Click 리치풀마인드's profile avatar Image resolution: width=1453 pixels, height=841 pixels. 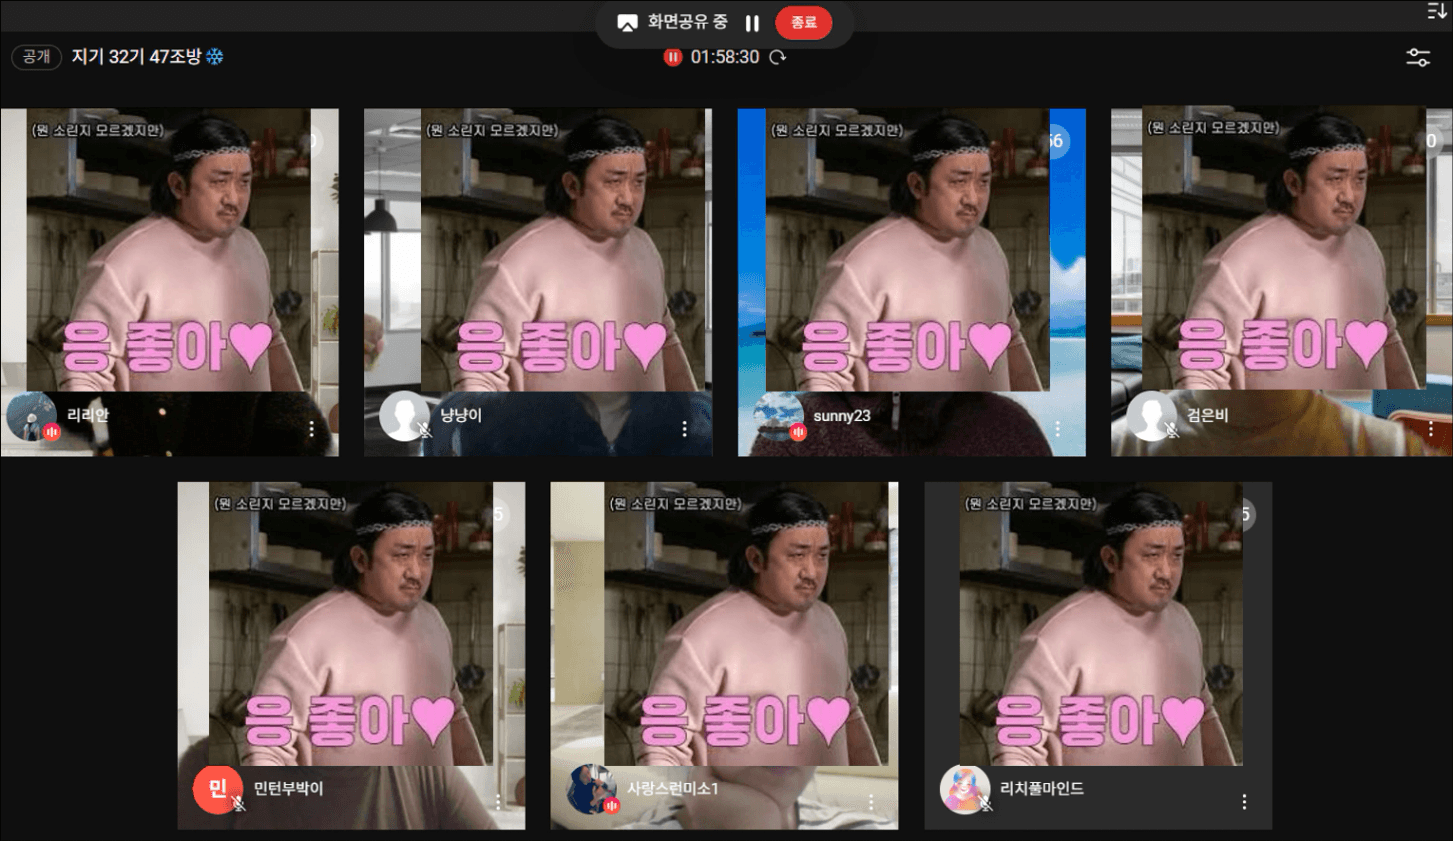(x=964, y=789)
